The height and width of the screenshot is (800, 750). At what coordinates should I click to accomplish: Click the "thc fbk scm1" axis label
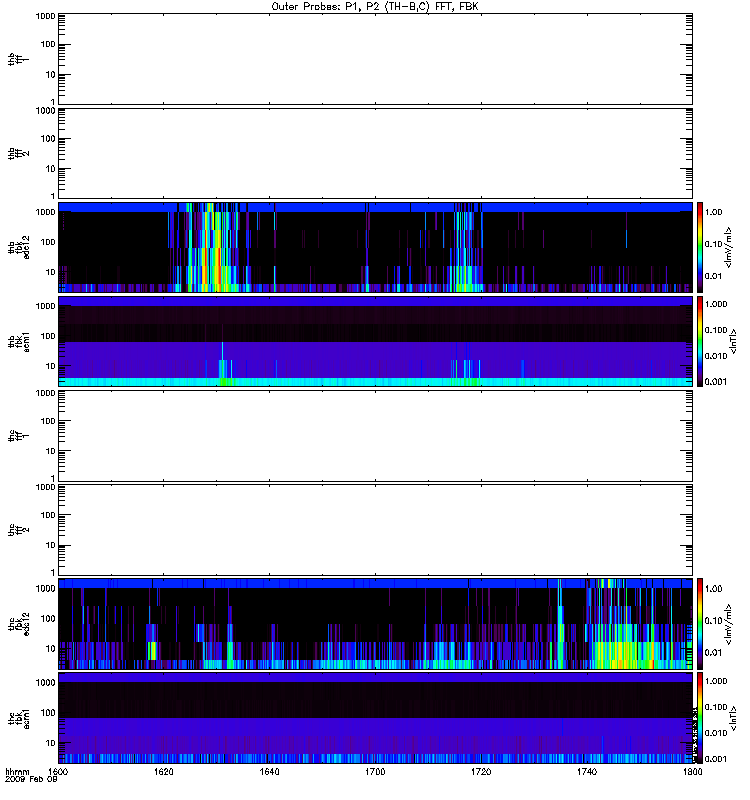(x=18, y=718)
